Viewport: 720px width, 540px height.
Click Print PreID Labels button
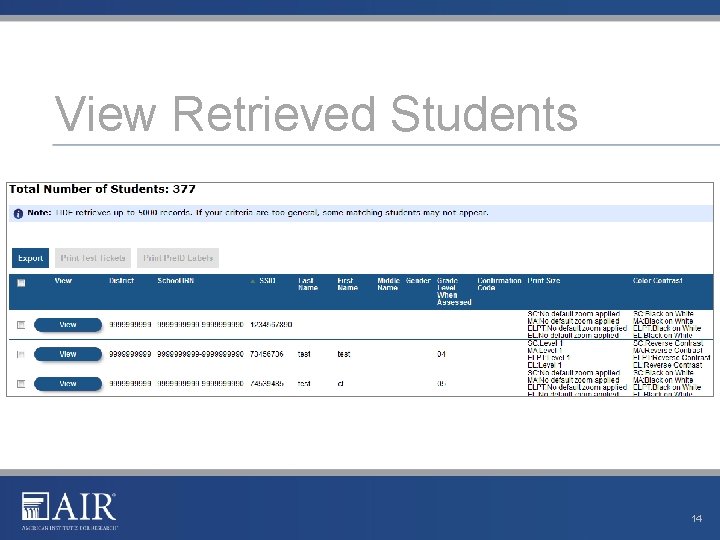(178, 258)
